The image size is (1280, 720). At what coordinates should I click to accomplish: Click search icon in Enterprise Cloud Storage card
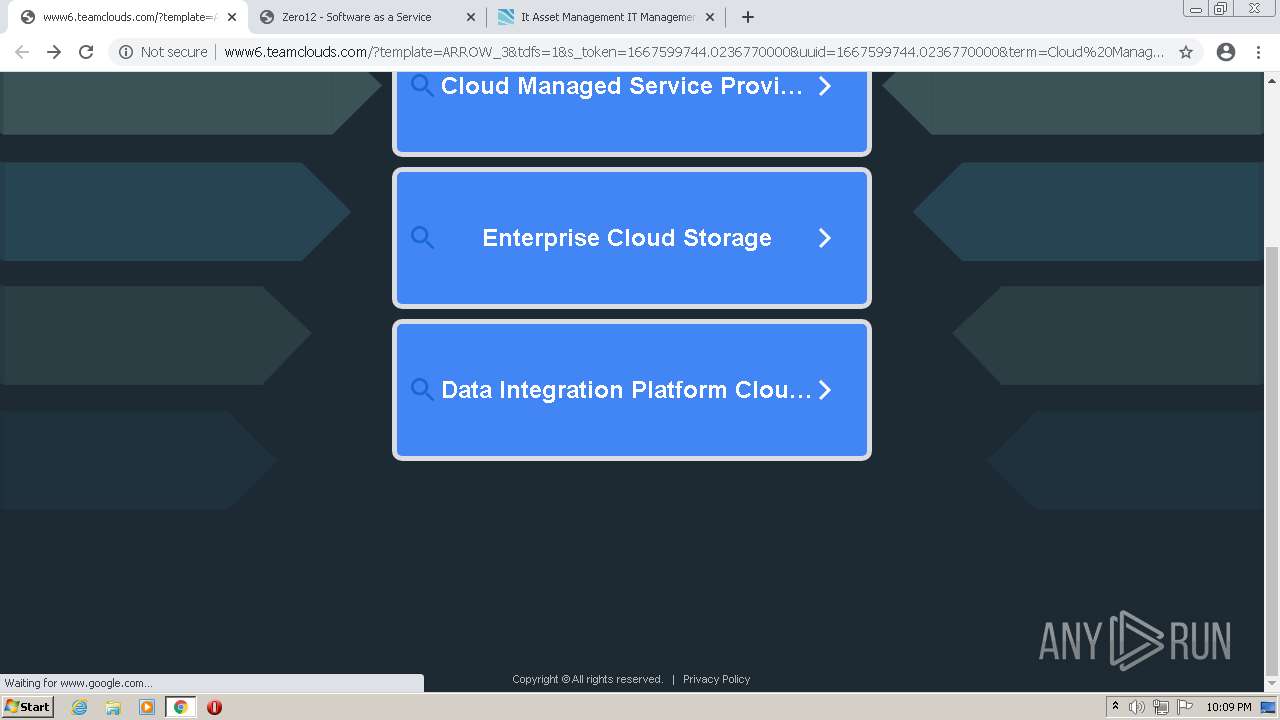423,238
